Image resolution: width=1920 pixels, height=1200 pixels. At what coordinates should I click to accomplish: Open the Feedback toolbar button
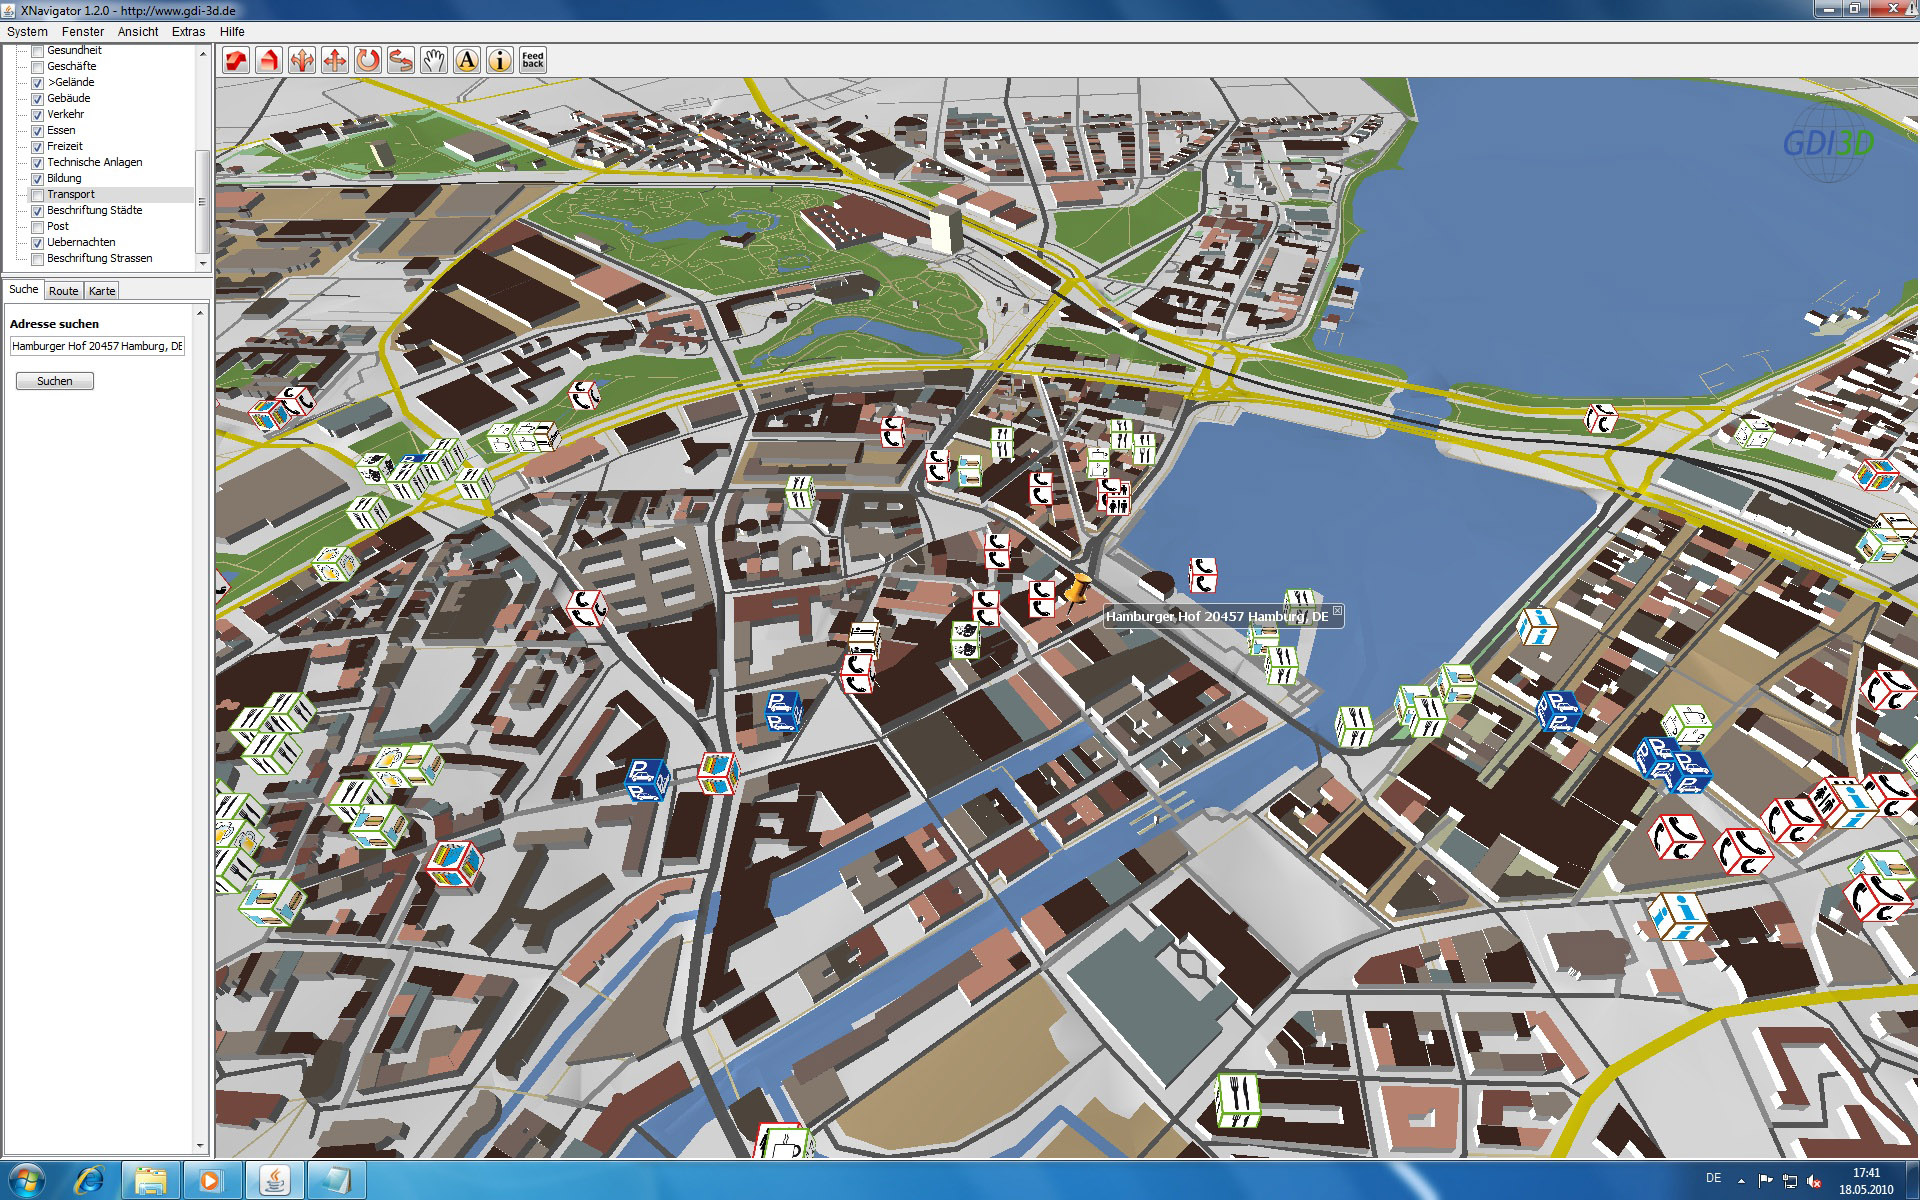(x=533, y=60)
